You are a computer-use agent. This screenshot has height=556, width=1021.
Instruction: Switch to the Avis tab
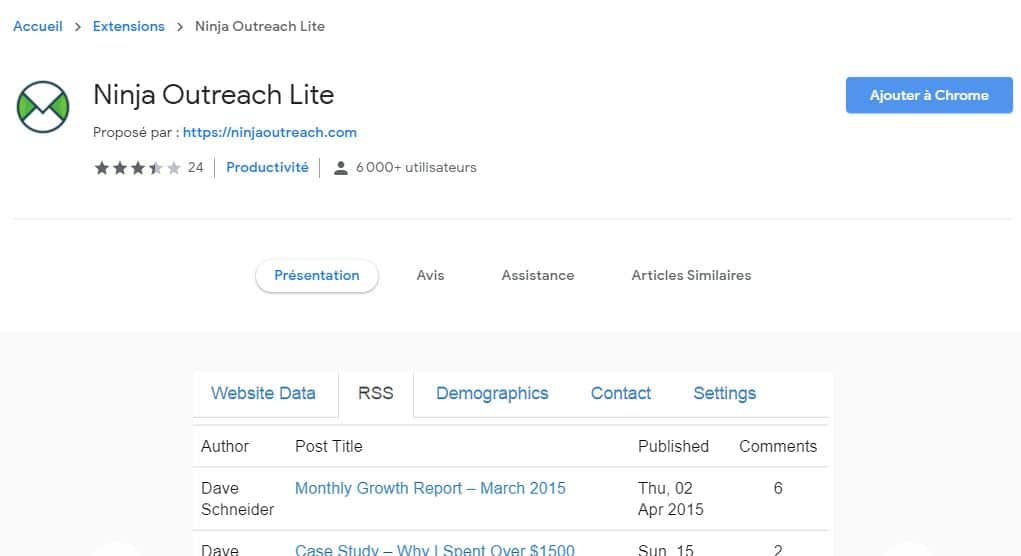[430, 275]
